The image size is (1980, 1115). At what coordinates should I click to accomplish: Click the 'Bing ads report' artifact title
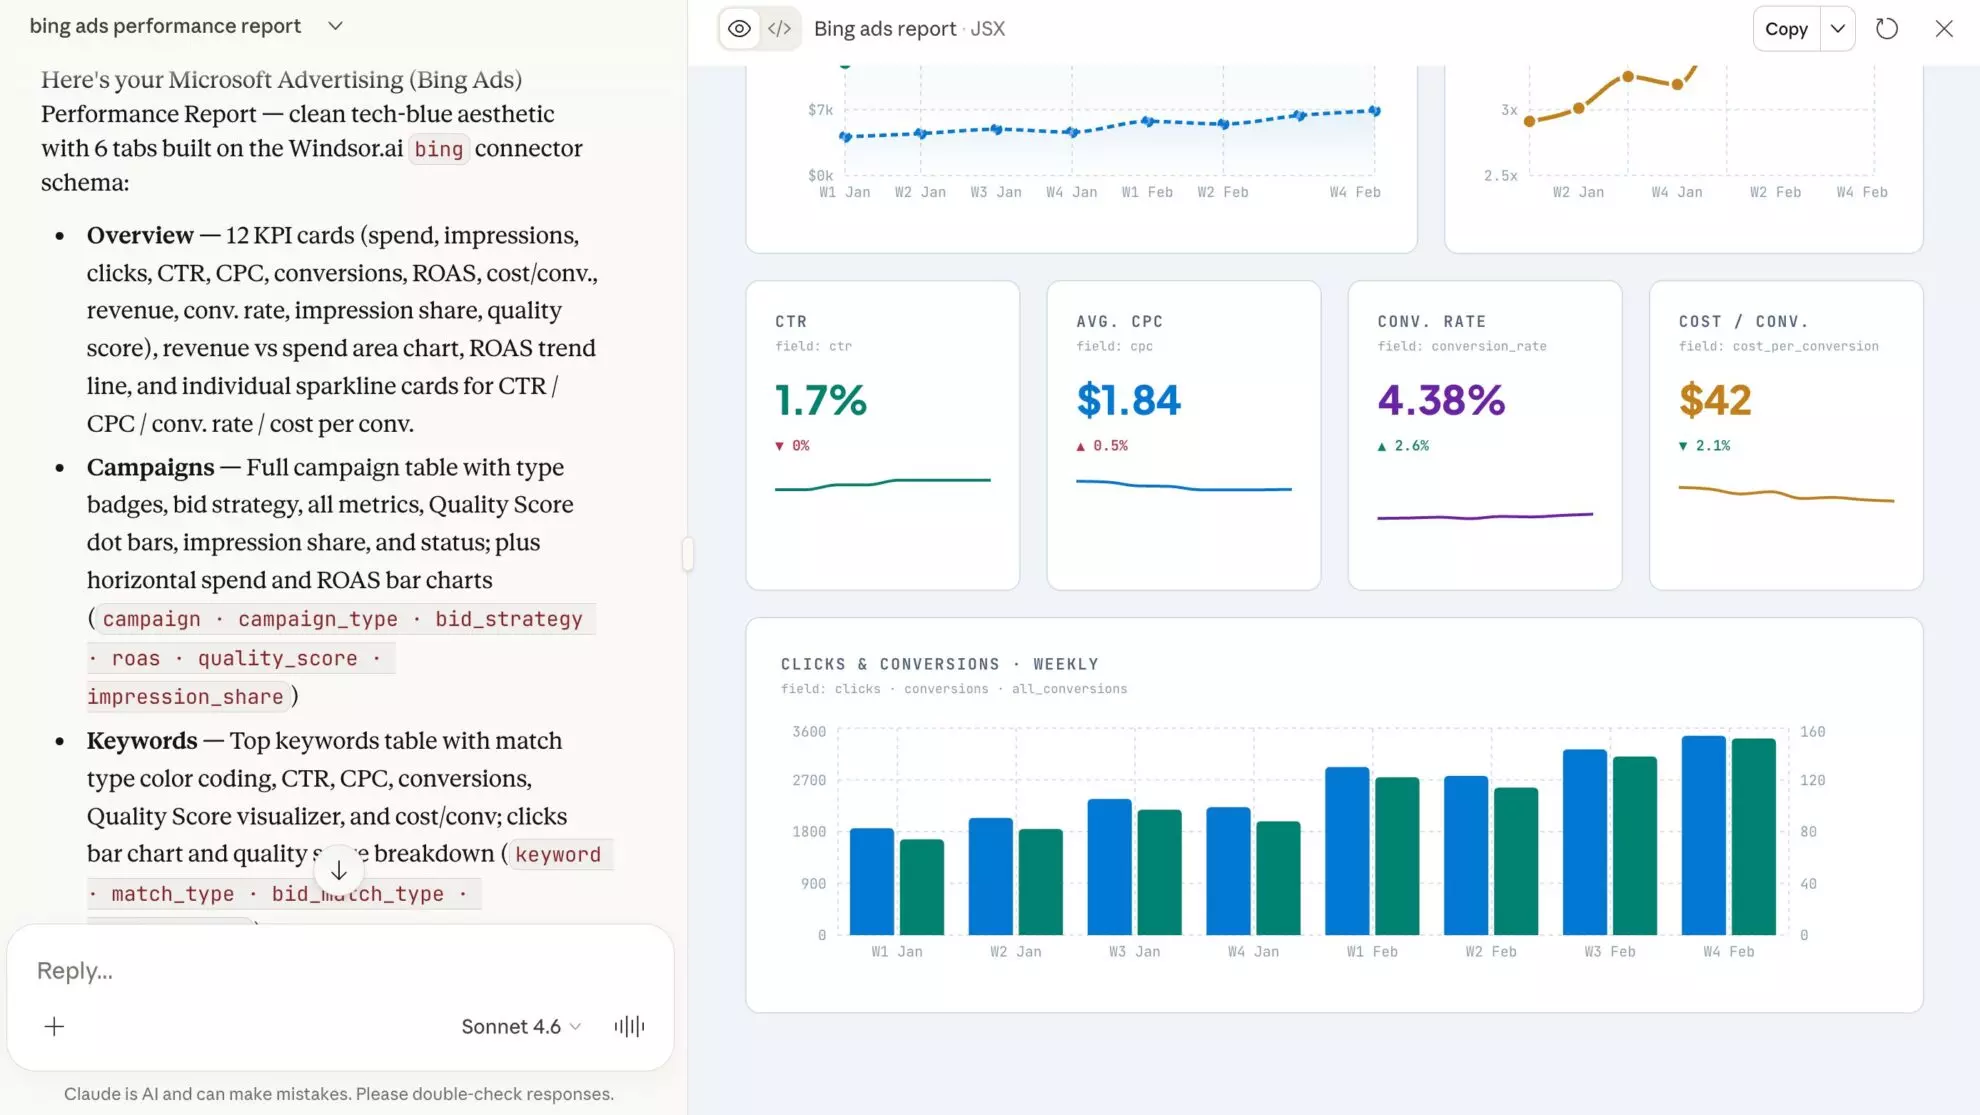coord(885,29)
